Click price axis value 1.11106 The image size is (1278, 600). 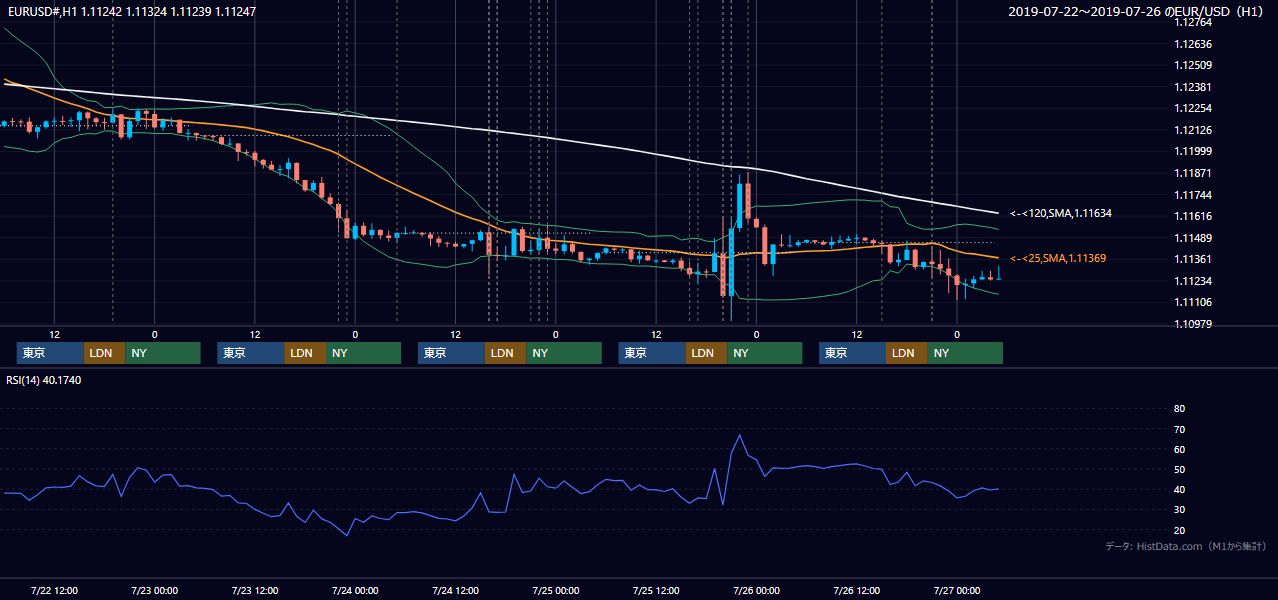(1193, 302)
